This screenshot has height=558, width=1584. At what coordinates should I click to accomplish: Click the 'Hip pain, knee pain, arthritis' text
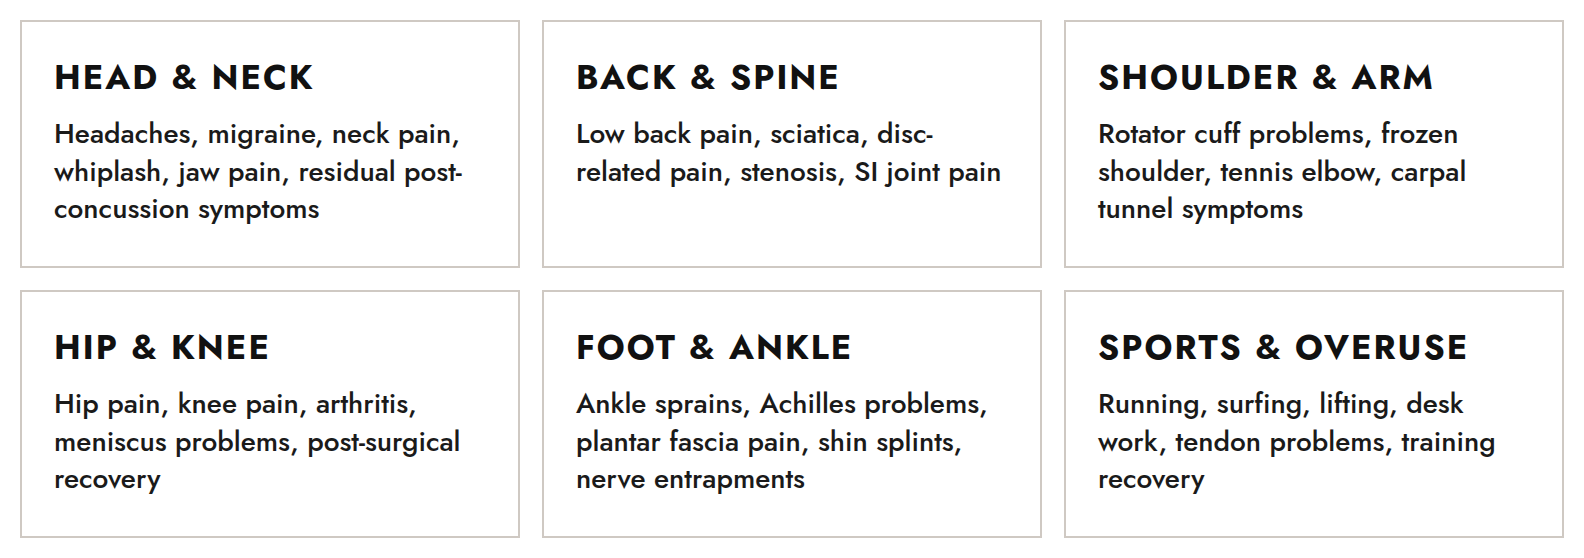point(257,441)
